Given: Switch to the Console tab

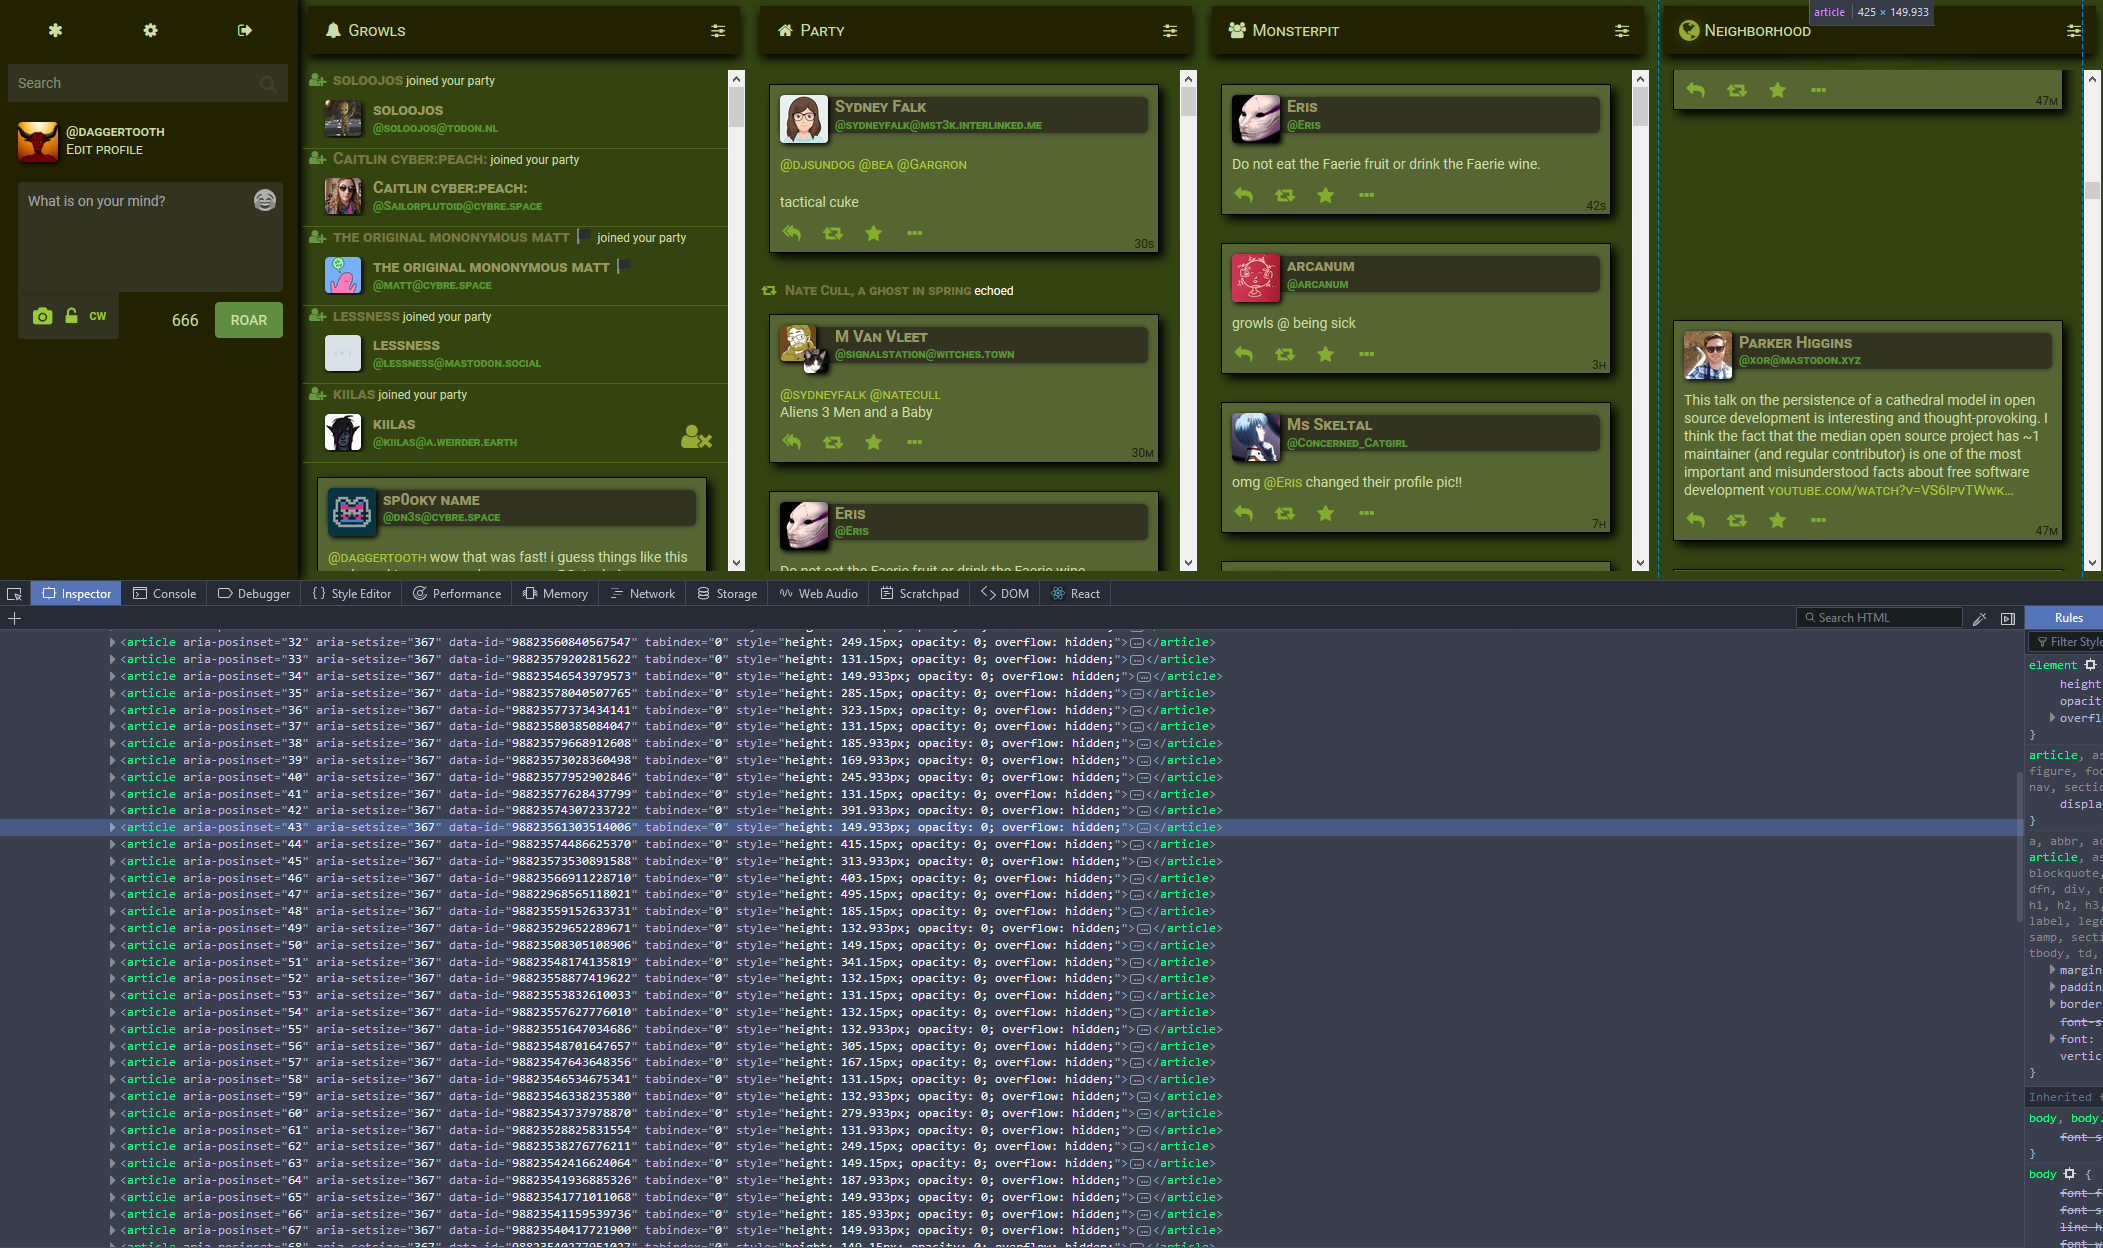Looking at the screenshot, I should click(164, 593).
